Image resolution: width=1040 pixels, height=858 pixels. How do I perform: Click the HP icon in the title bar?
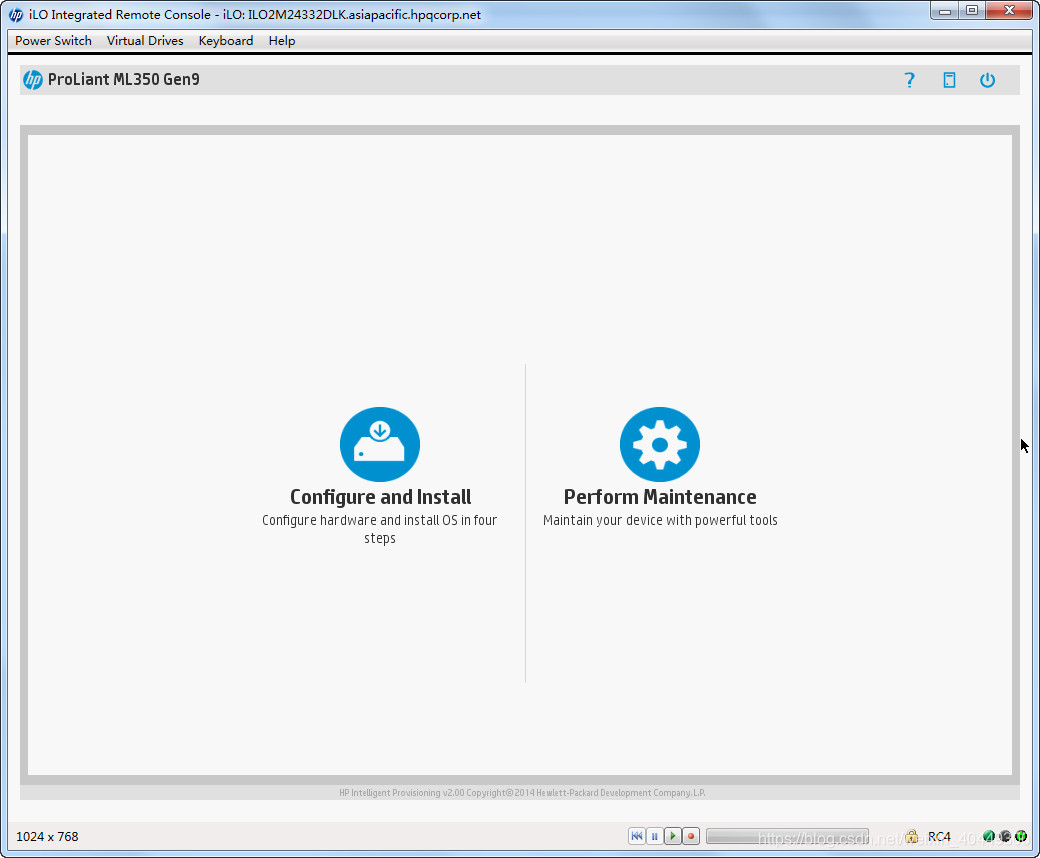point(15,15)
